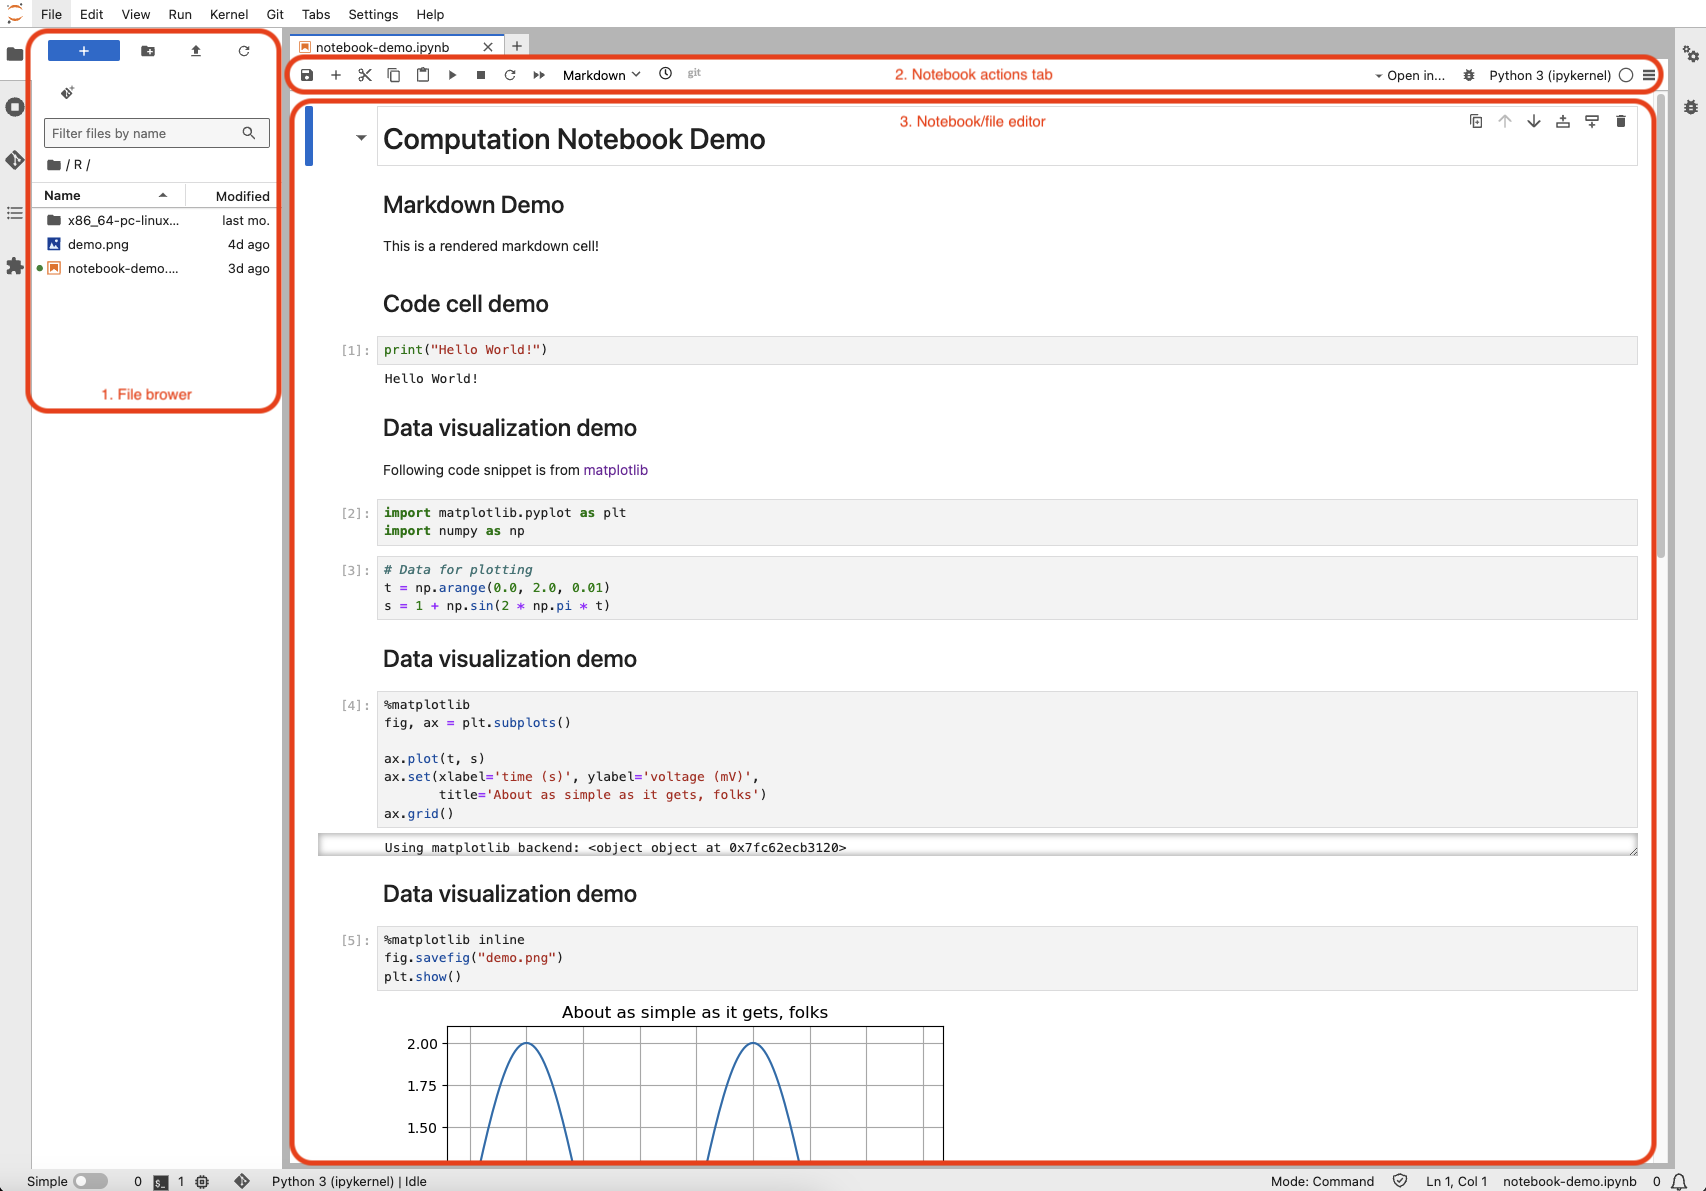
Task: Expand the 'Open in...' dropdown
Action: [1410, 75]
